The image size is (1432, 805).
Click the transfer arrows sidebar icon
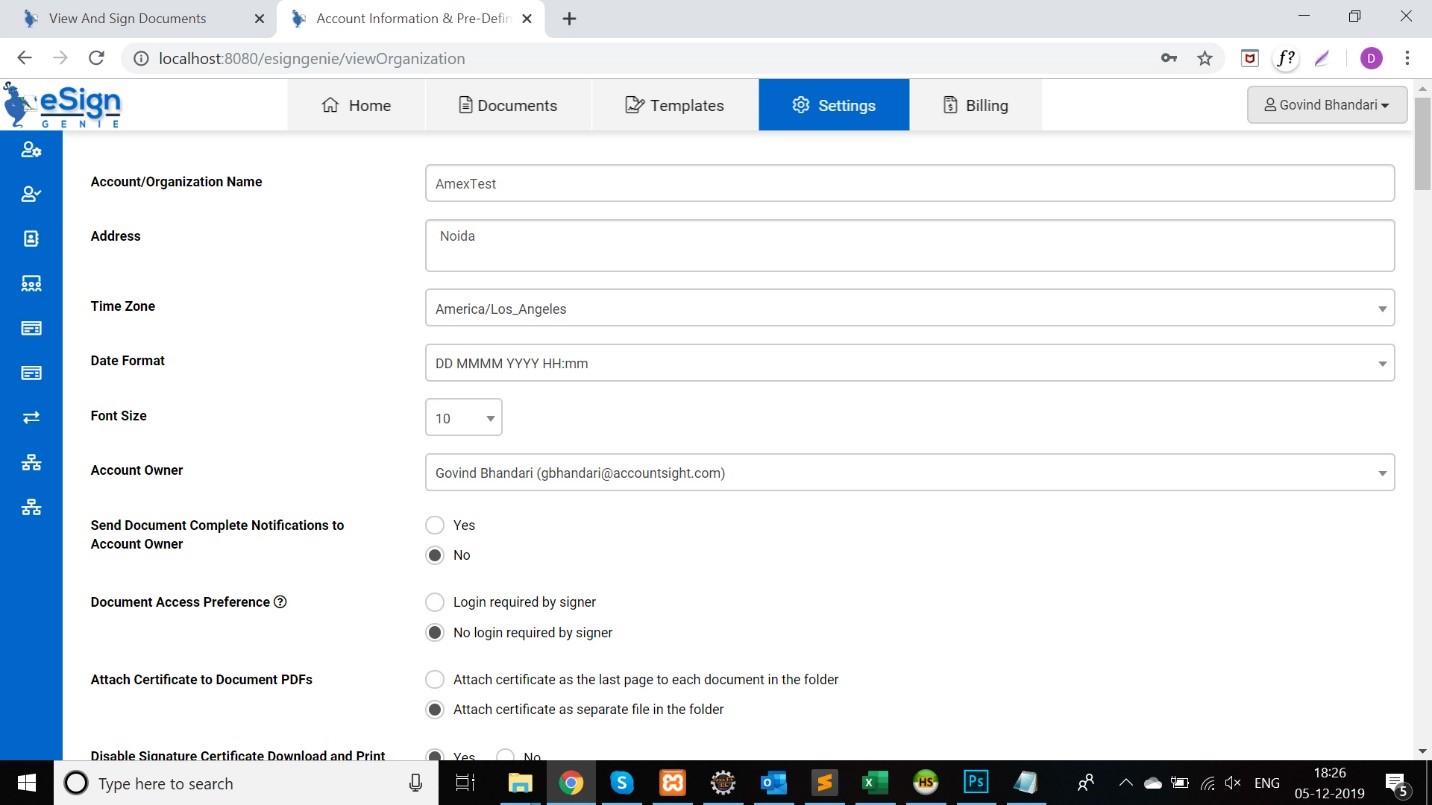point(31,417)
